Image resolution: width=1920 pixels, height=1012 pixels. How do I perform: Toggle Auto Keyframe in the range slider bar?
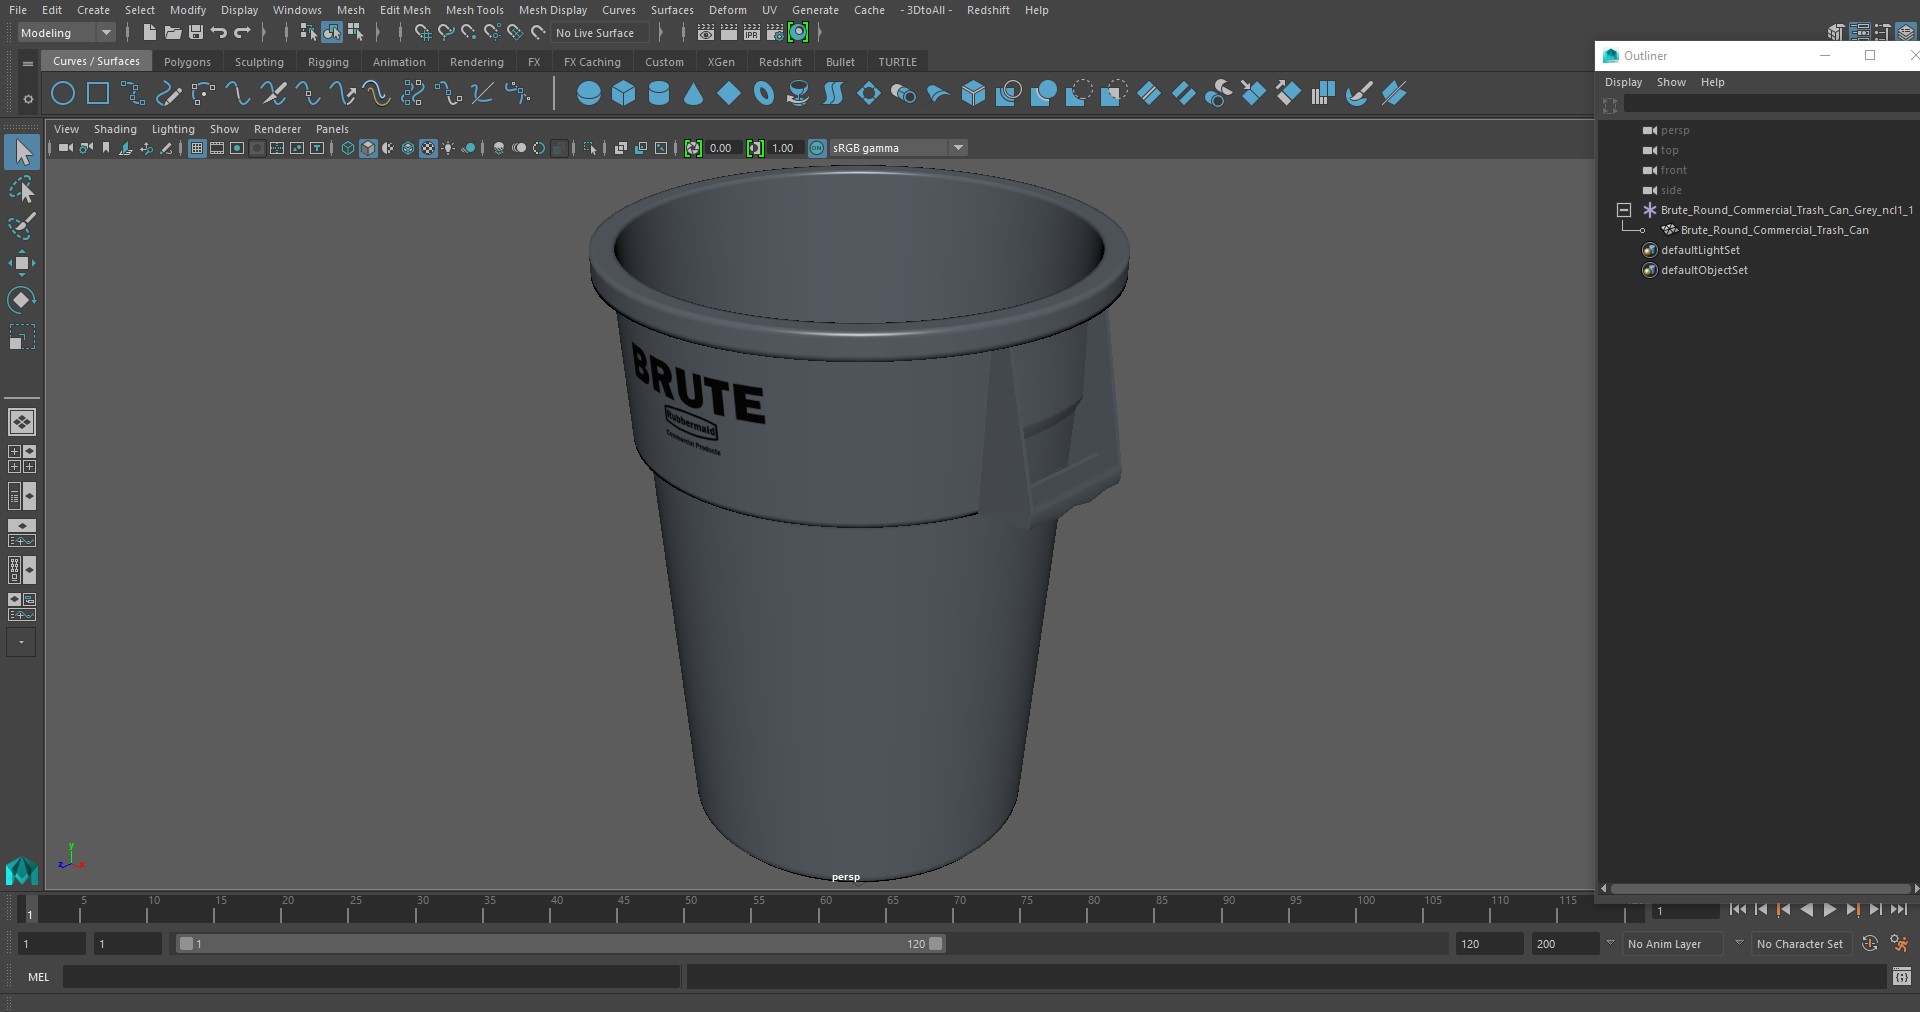point(1869,943)
